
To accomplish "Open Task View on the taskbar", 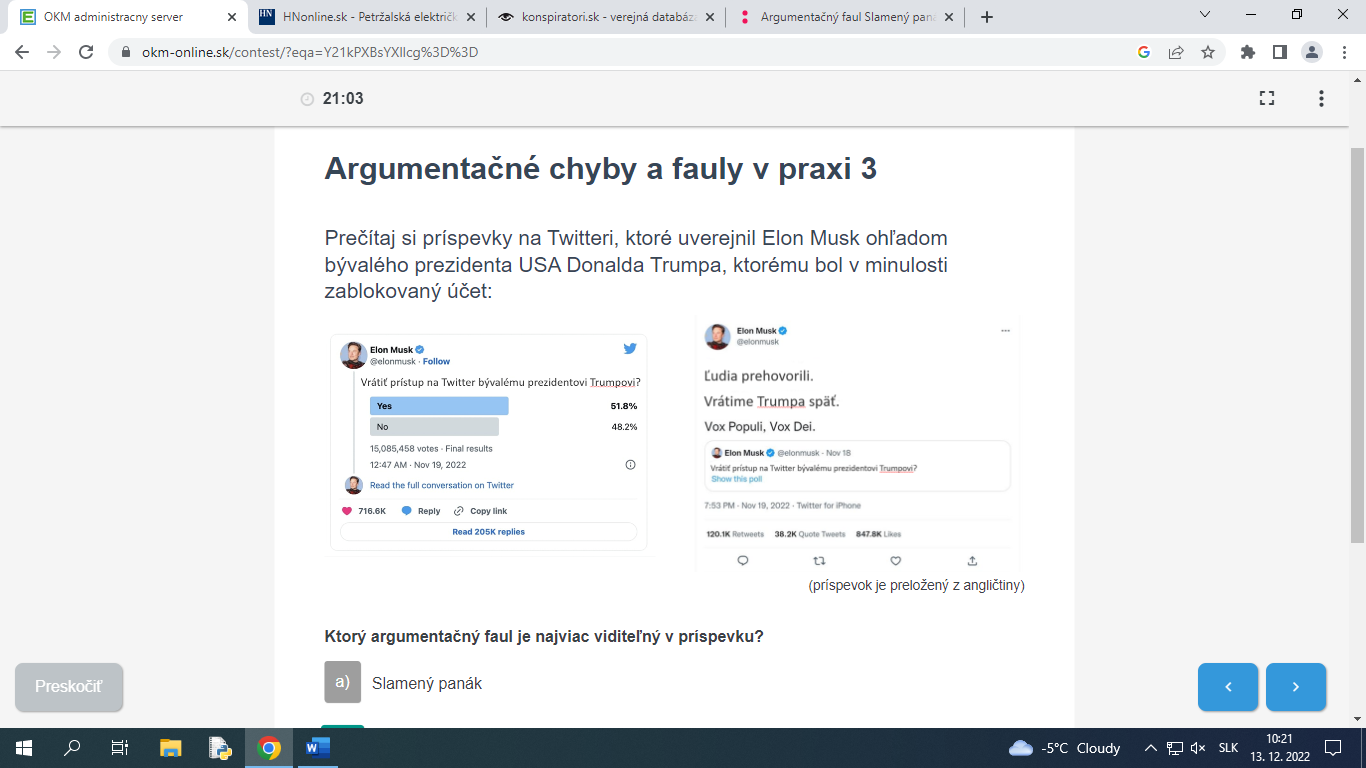I will tap(119, 747).
